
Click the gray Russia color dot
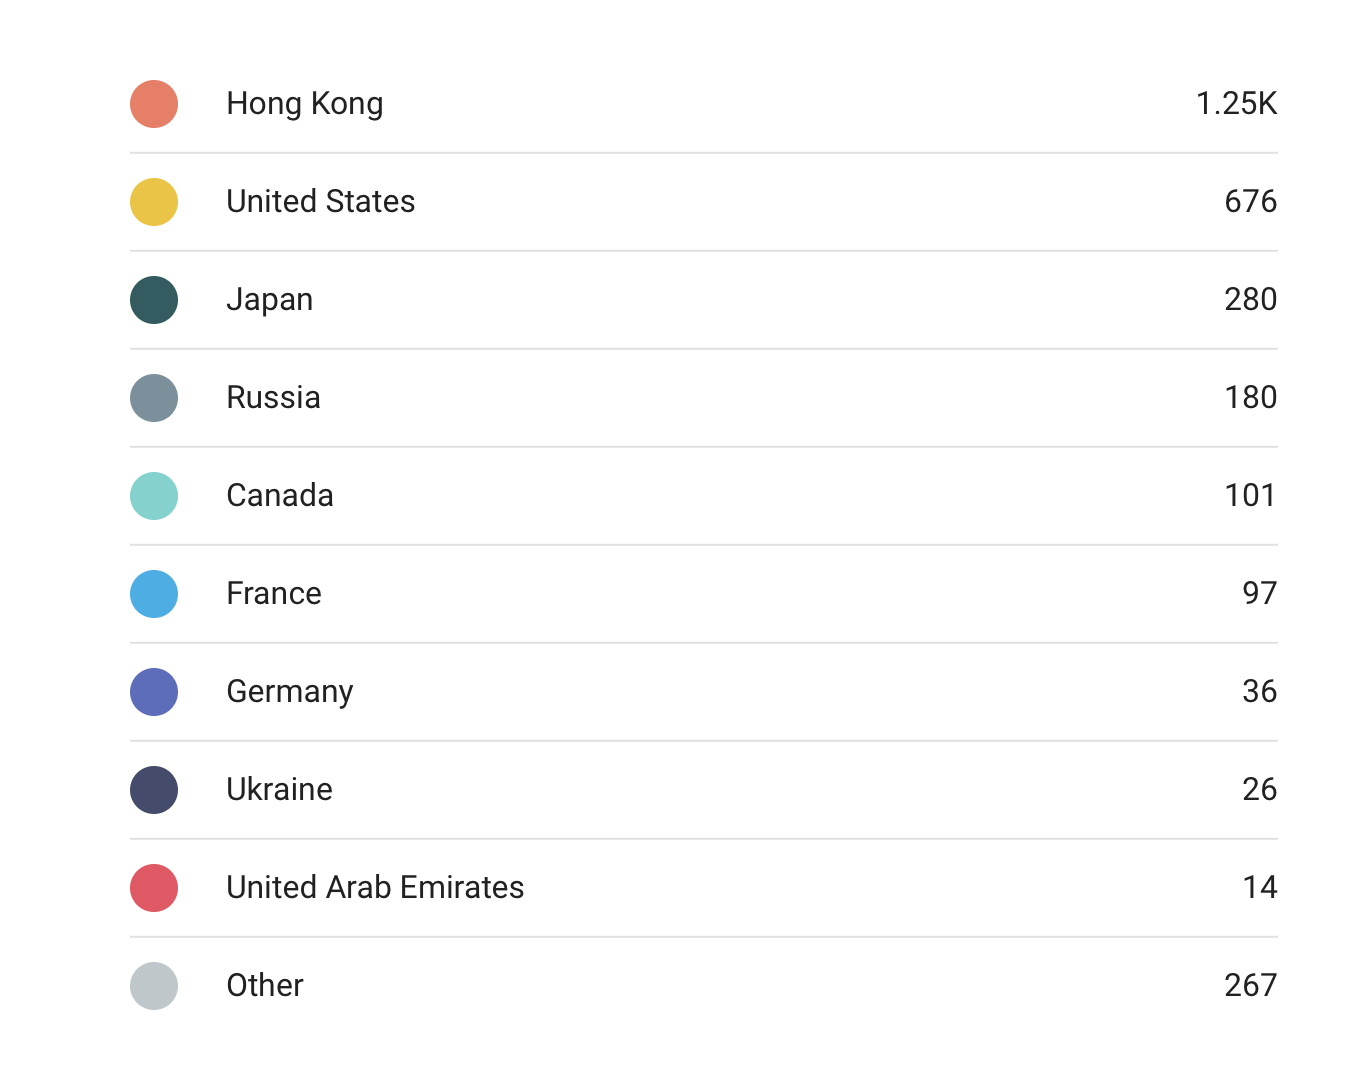click(154, 398)
